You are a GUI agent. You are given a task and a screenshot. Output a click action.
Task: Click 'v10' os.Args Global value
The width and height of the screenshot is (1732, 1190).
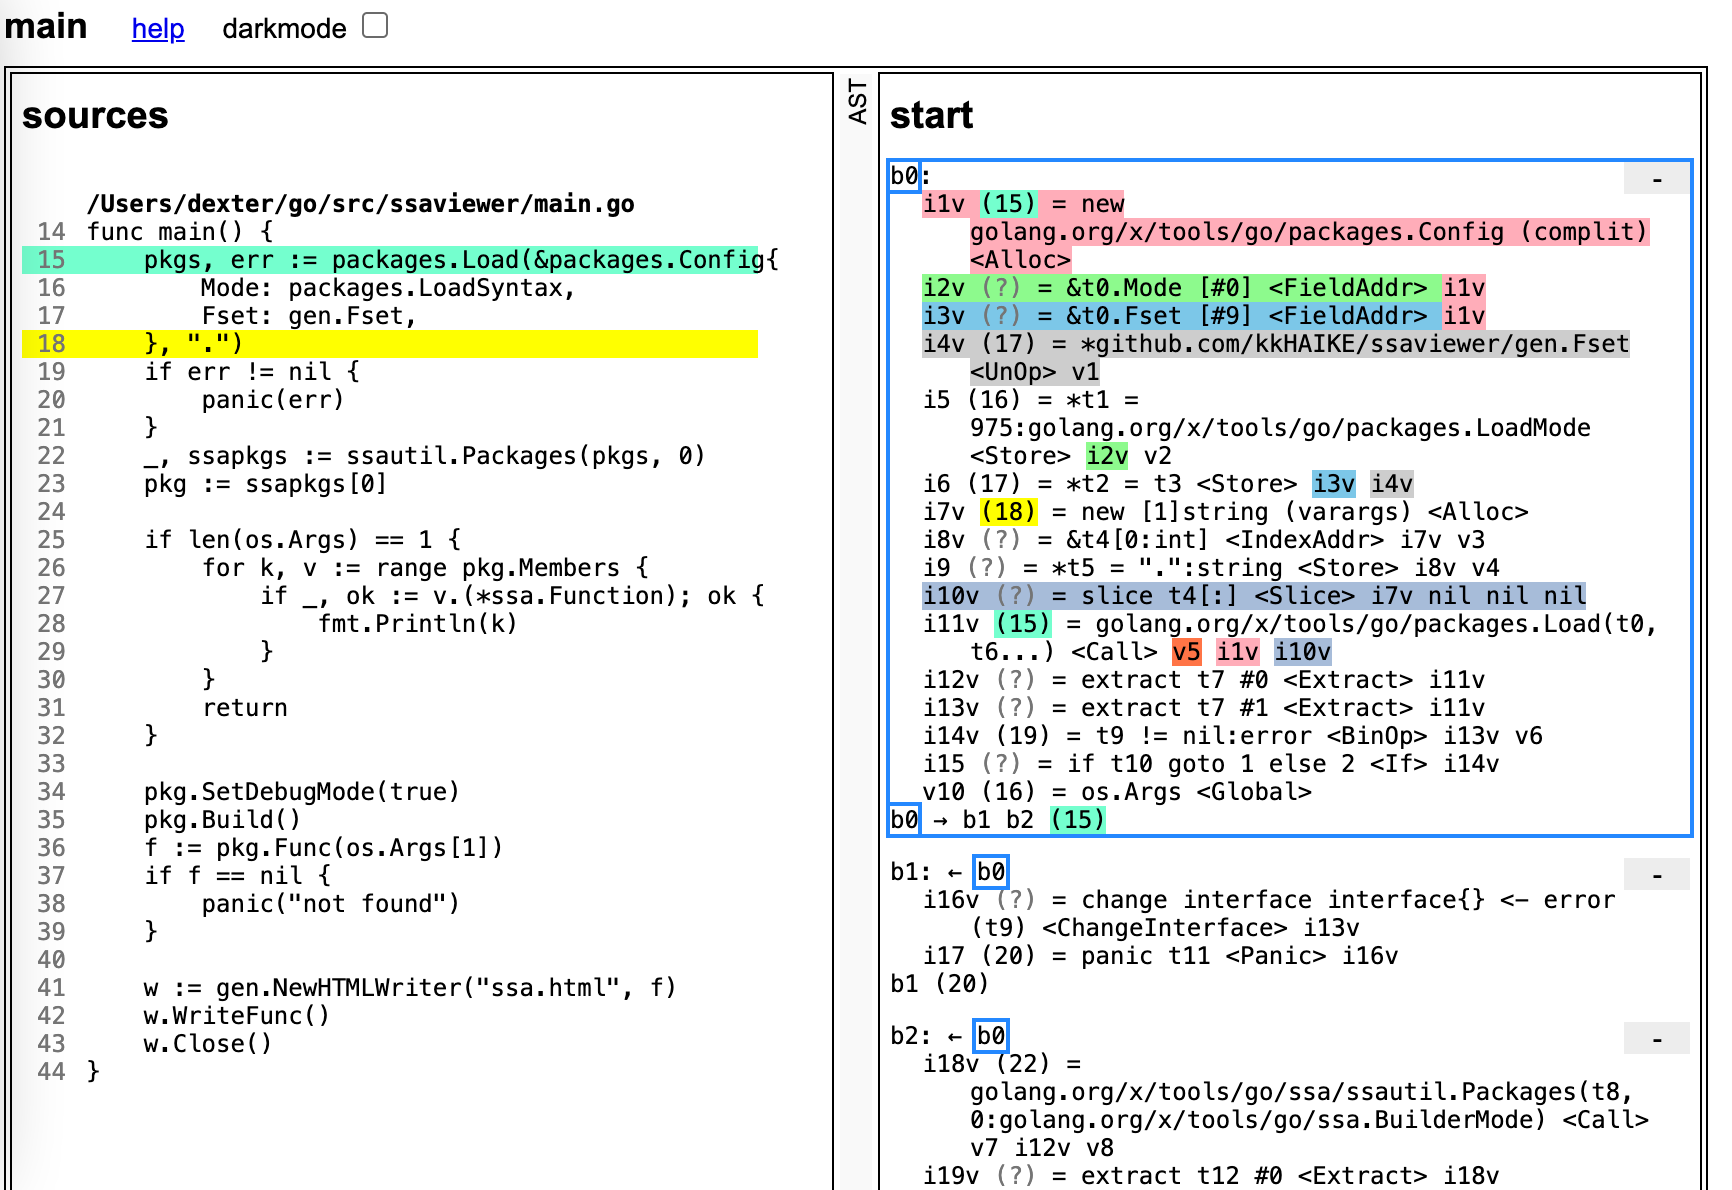pos(1117,792)
